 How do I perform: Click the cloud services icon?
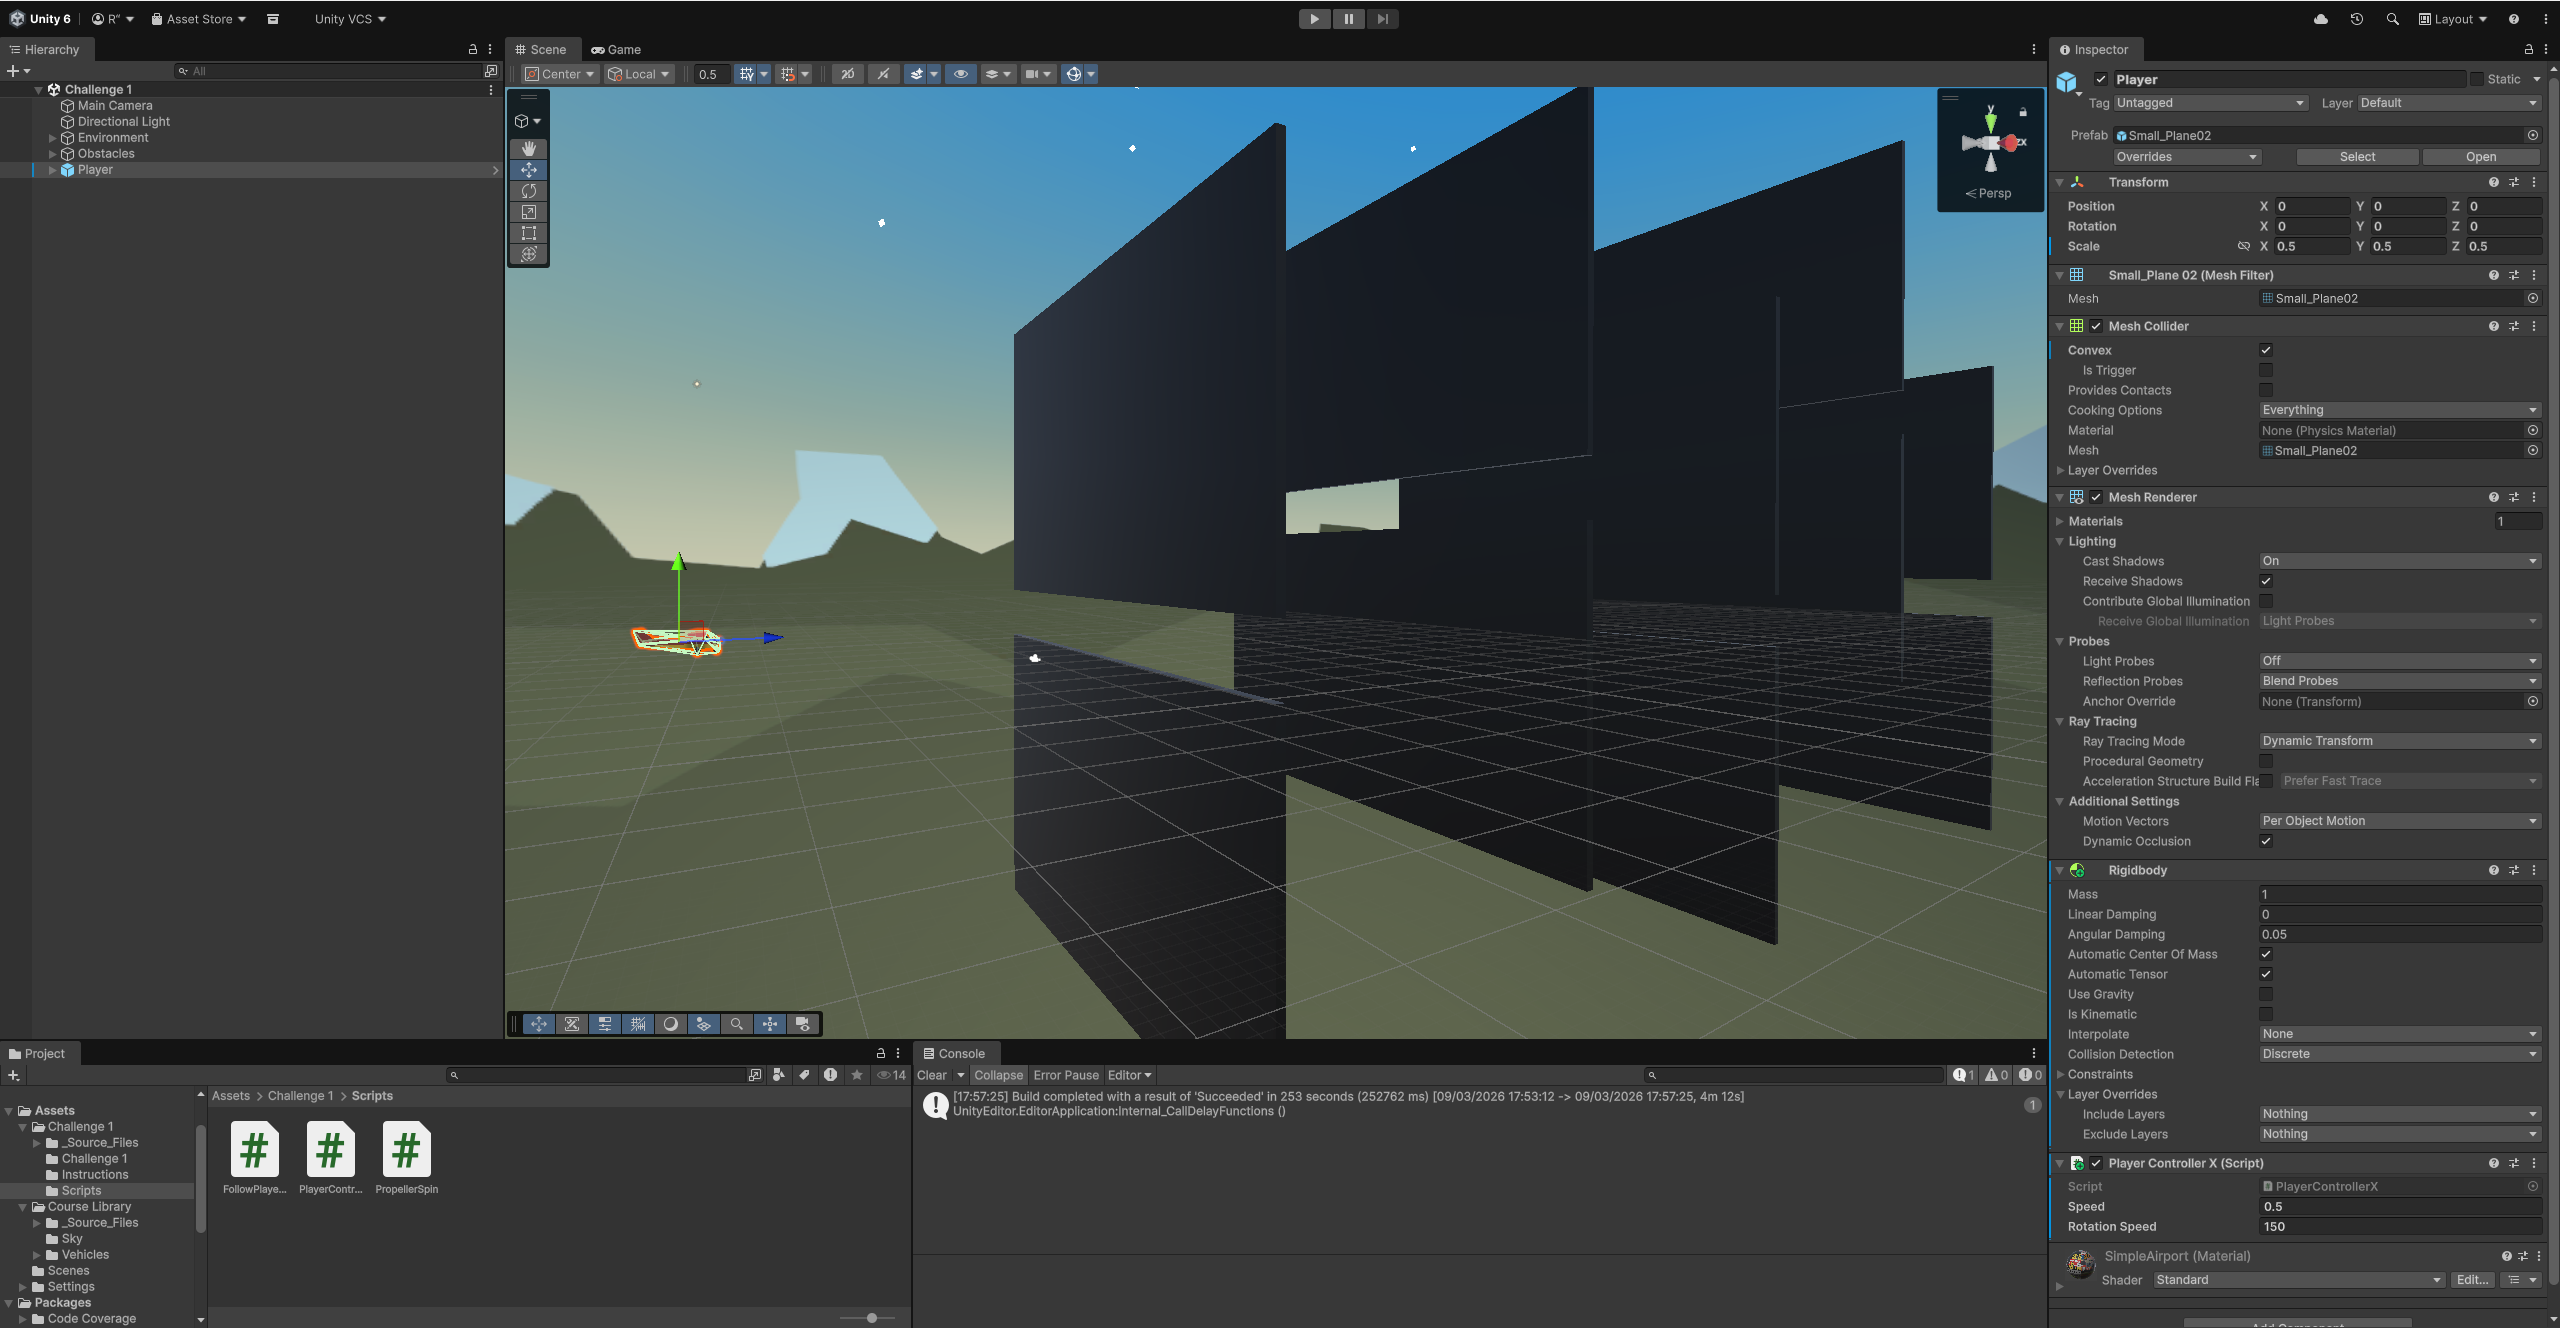tap(2320, 19)
